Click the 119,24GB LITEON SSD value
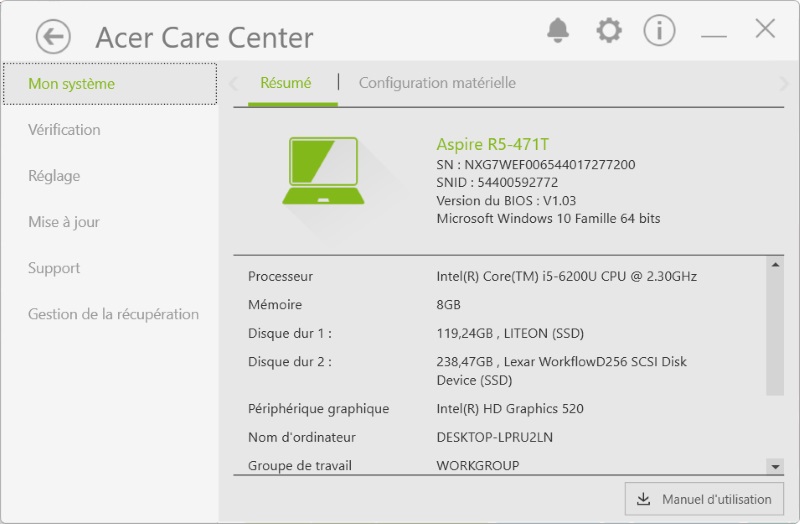The width and height of the screenshot is (800, 524). click(510, 334)
